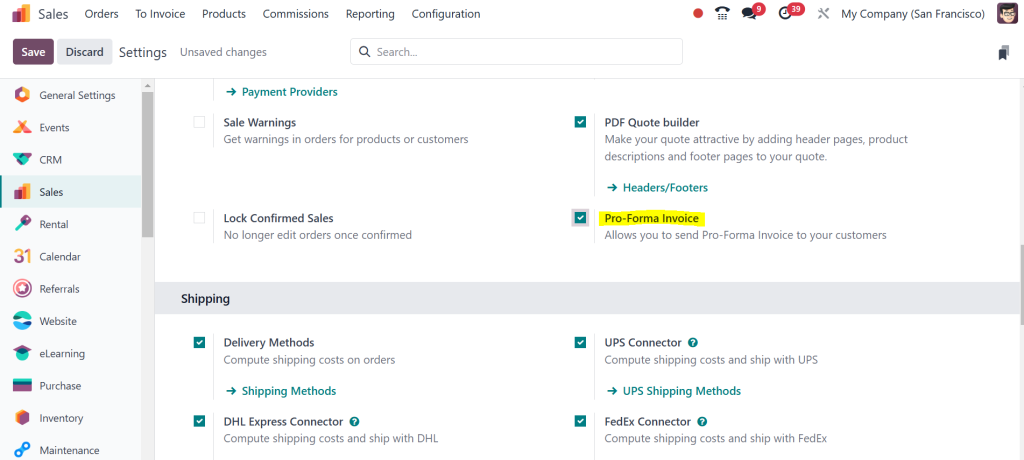Click the Events sidebar icon
1024x460 pixels.
tap(22, 127)
